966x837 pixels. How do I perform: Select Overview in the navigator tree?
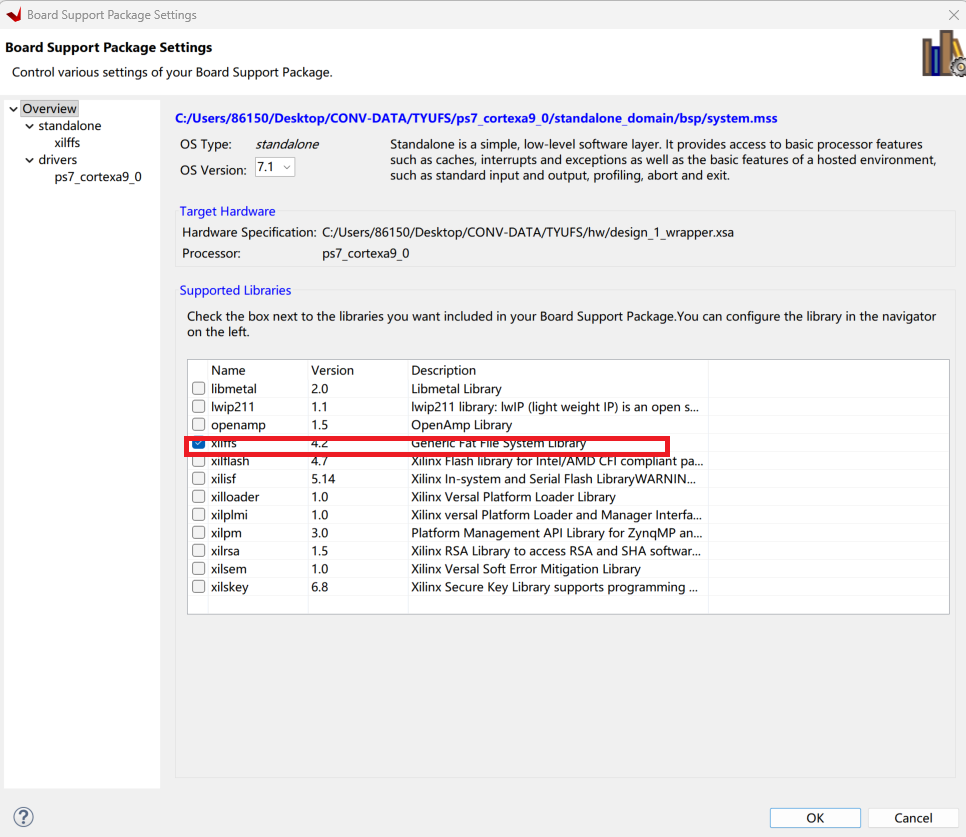[x=49, y=108]
